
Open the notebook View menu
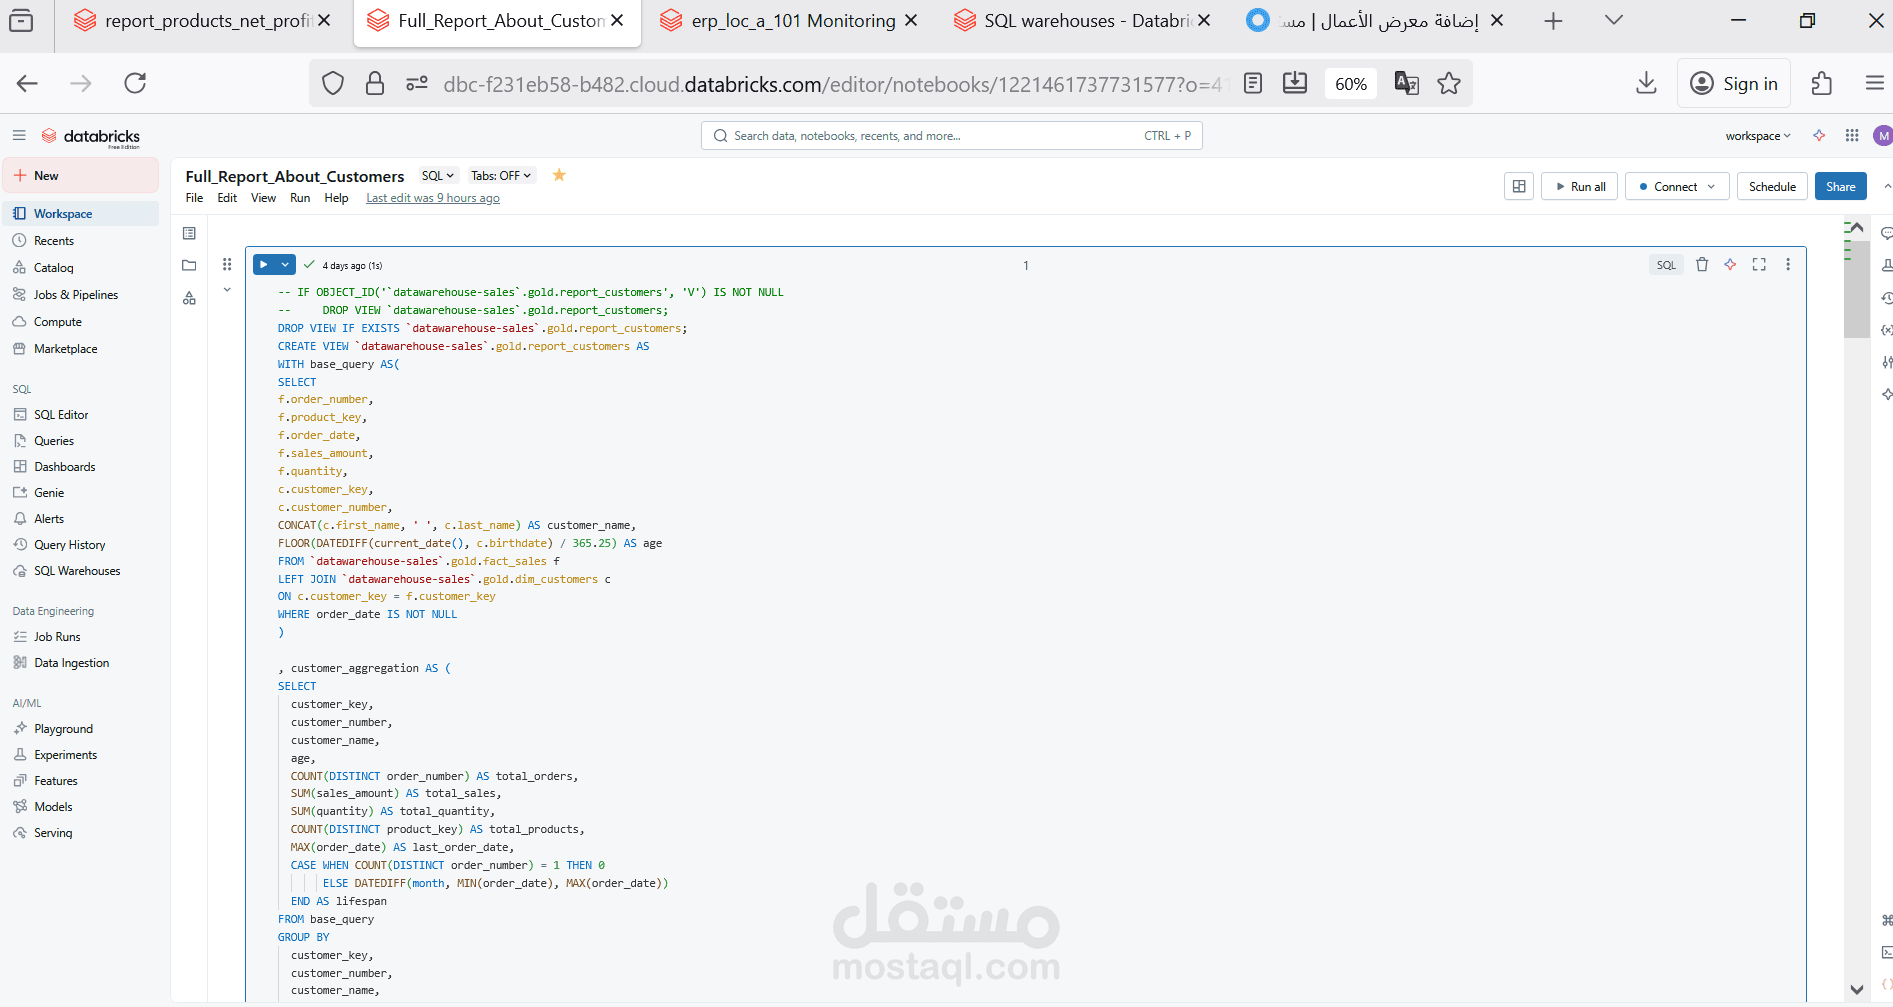263,198
